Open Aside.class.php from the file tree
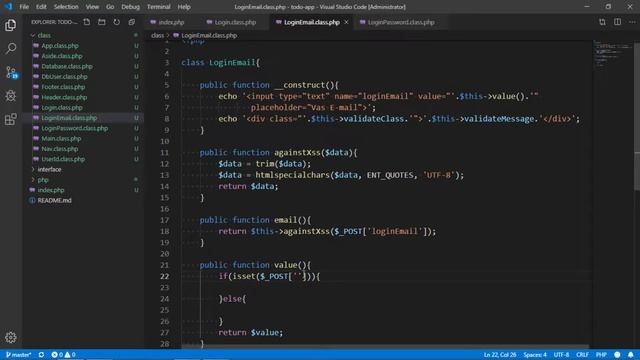The height and width of the screenshot is (360, 640). (62, 56)
